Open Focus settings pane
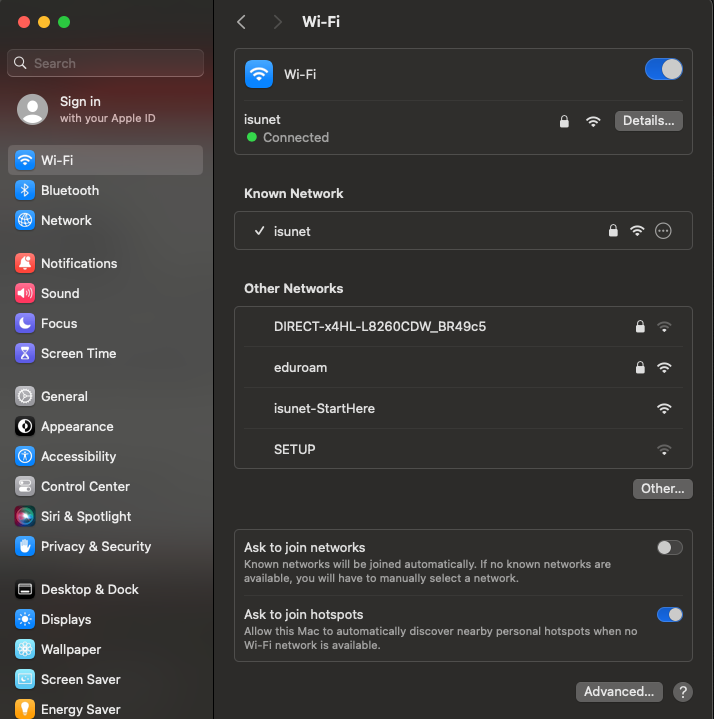714x719 pixels. tap(105, 323)
